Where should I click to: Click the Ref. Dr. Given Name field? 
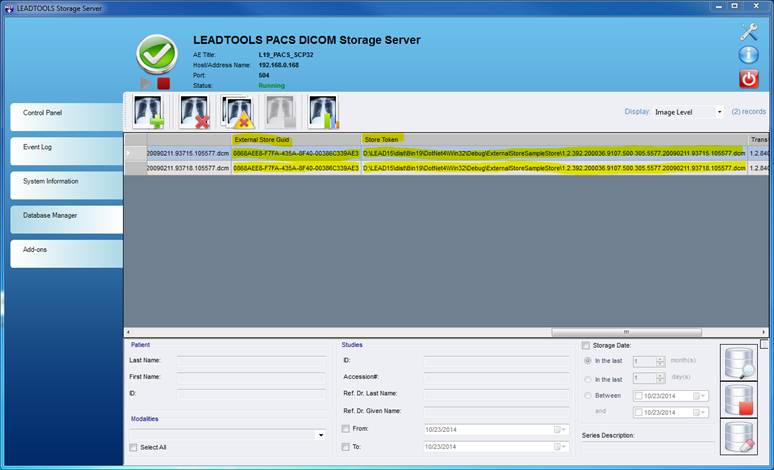(x=496, y=411)
